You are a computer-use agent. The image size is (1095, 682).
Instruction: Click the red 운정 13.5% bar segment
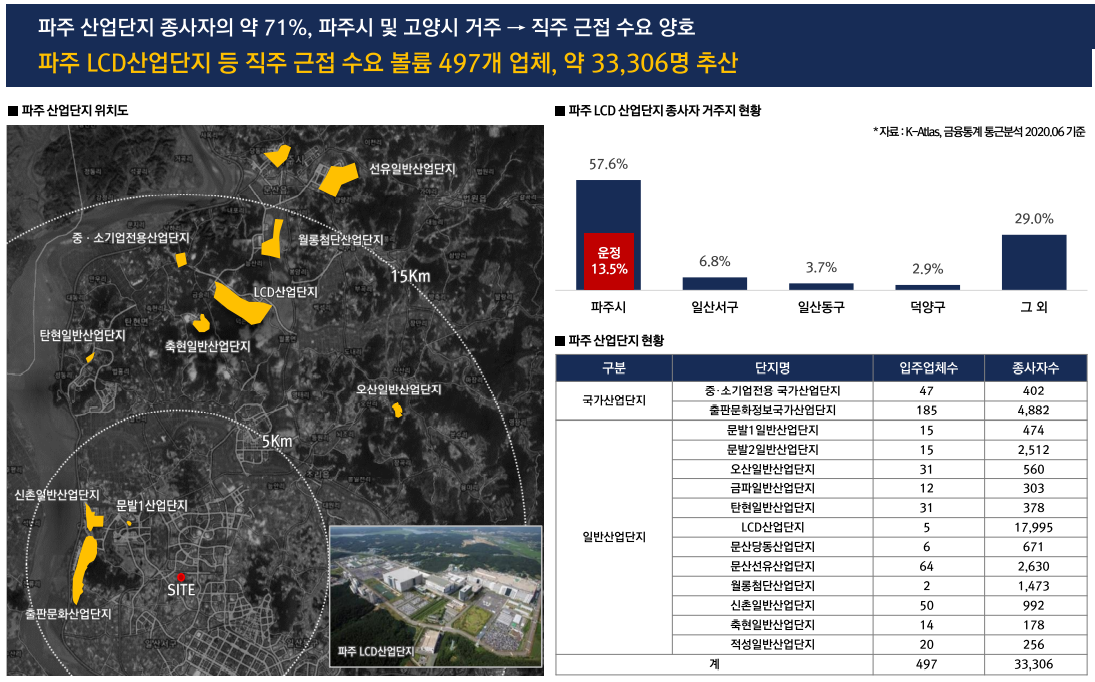pos(609,261)
